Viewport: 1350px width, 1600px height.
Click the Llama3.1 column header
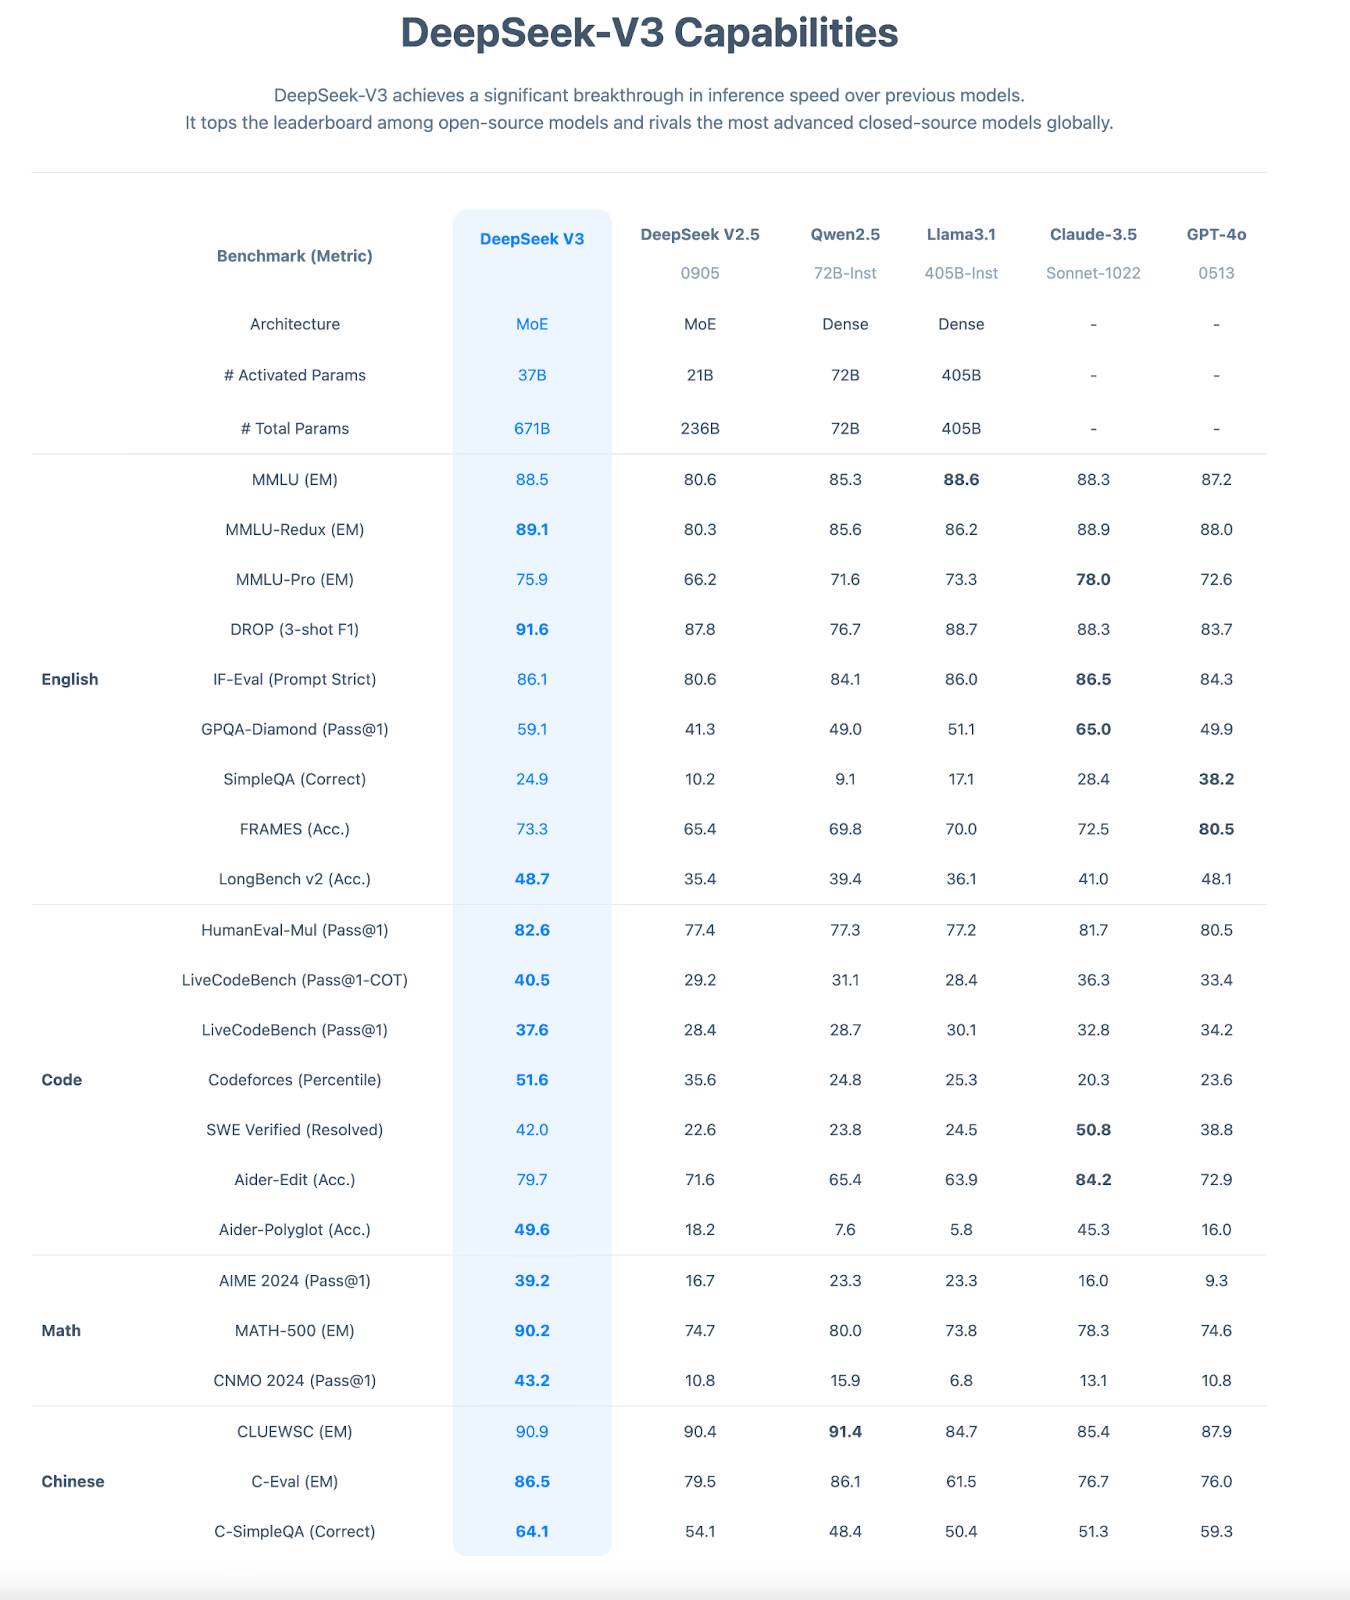pyautogui.click(x=961, y=234)
